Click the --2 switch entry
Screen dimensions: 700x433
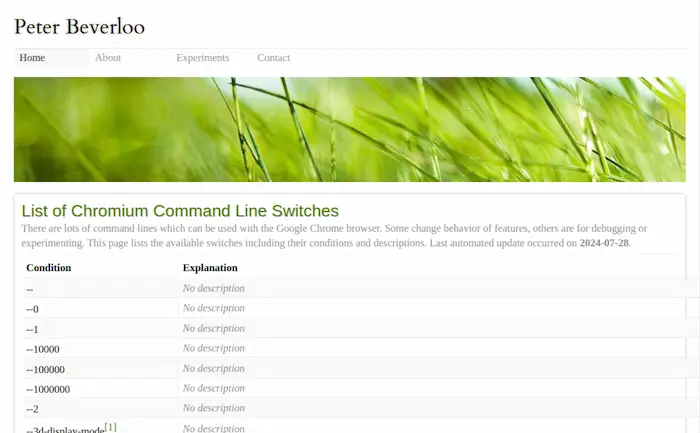tap(32, 409)
